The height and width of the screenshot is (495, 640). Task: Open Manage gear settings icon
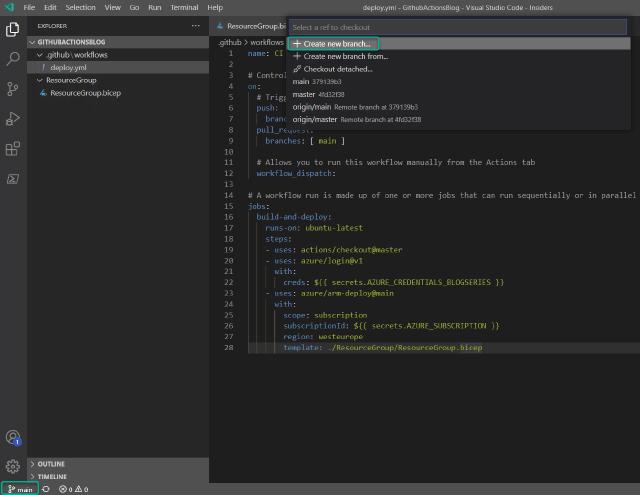tap(13, 466)
